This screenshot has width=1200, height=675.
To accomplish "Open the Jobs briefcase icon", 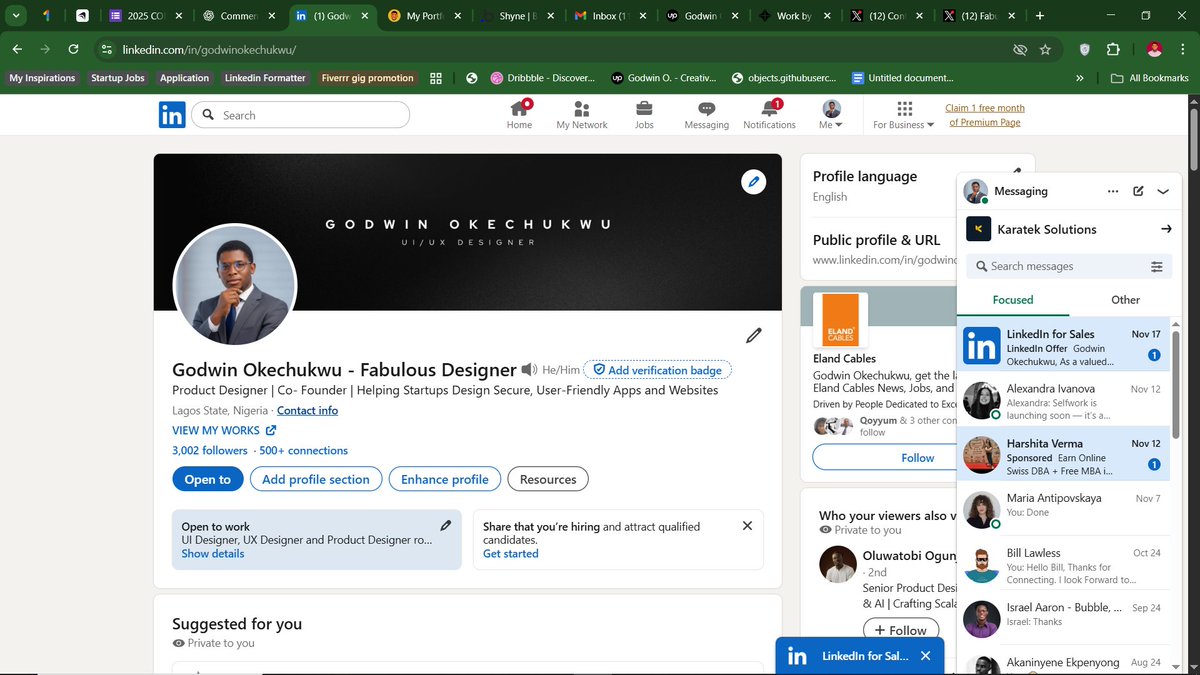I will (x=644, y=107).
